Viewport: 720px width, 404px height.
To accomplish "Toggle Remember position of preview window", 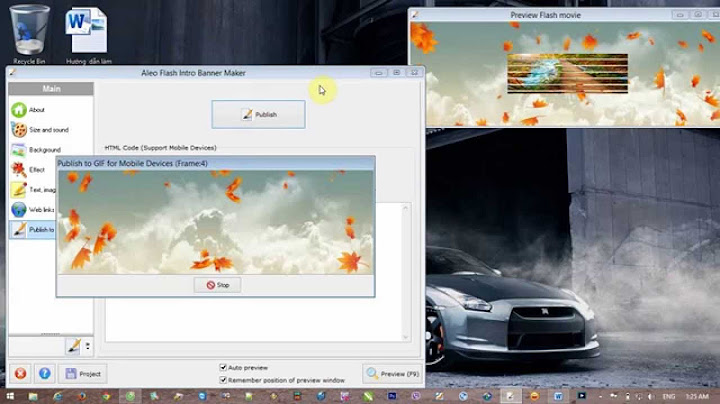I will [x=223, y=380].
